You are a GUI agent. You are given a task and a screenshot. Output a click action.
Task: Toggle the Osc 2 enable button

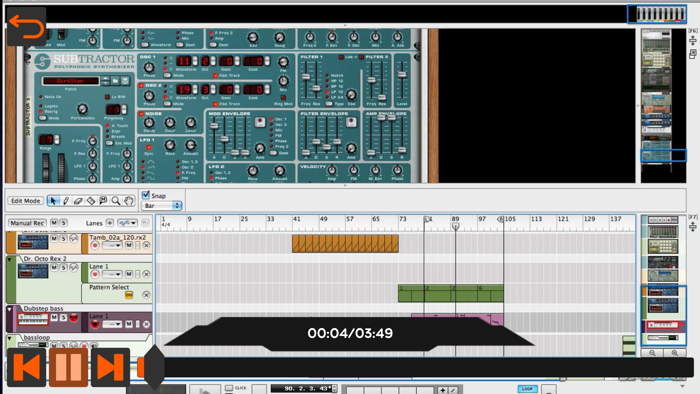pyautogui.click(x=142, y=86)
